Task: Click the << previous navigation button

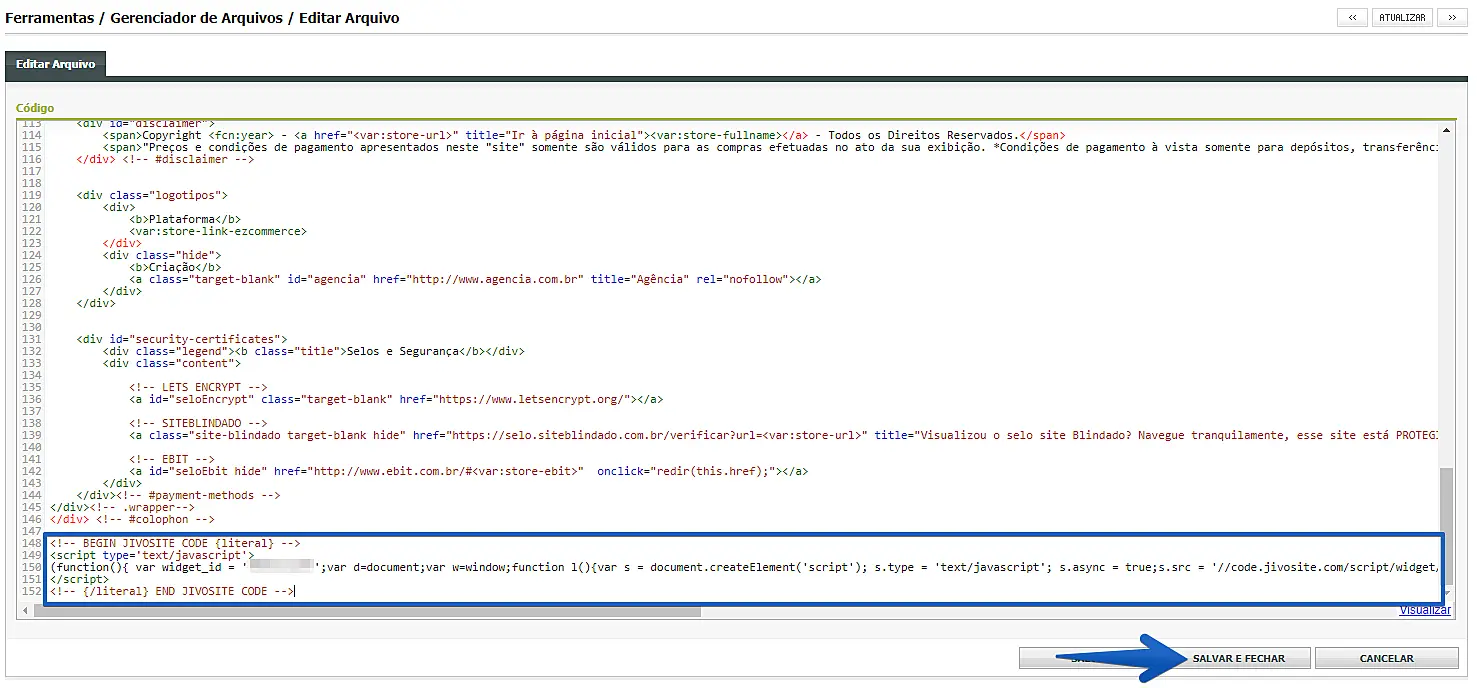Action: 1352,18
